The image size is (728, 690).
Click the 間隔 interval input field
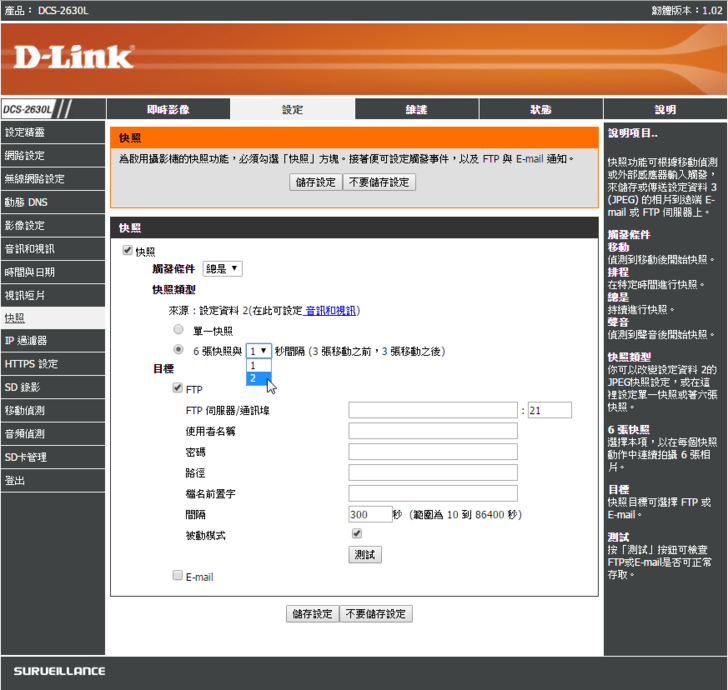pyautogui.click(x=370, y=514)
